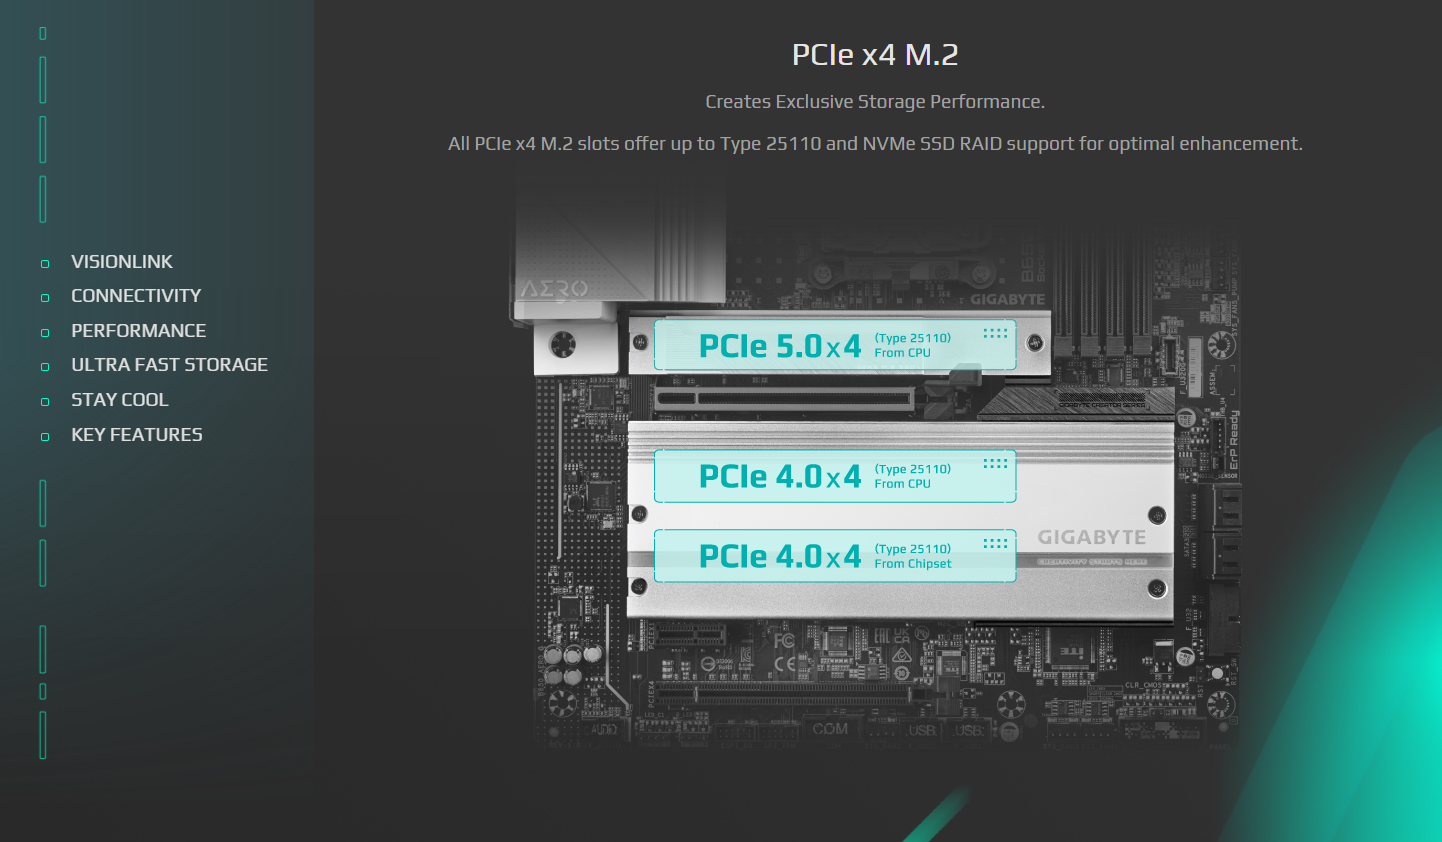The height and width of the screenshot is (842, 1442).
Task: Click the dotted grid icon on PCIe 4.0x4 From CPU label
Action: [x=995, y=463]
